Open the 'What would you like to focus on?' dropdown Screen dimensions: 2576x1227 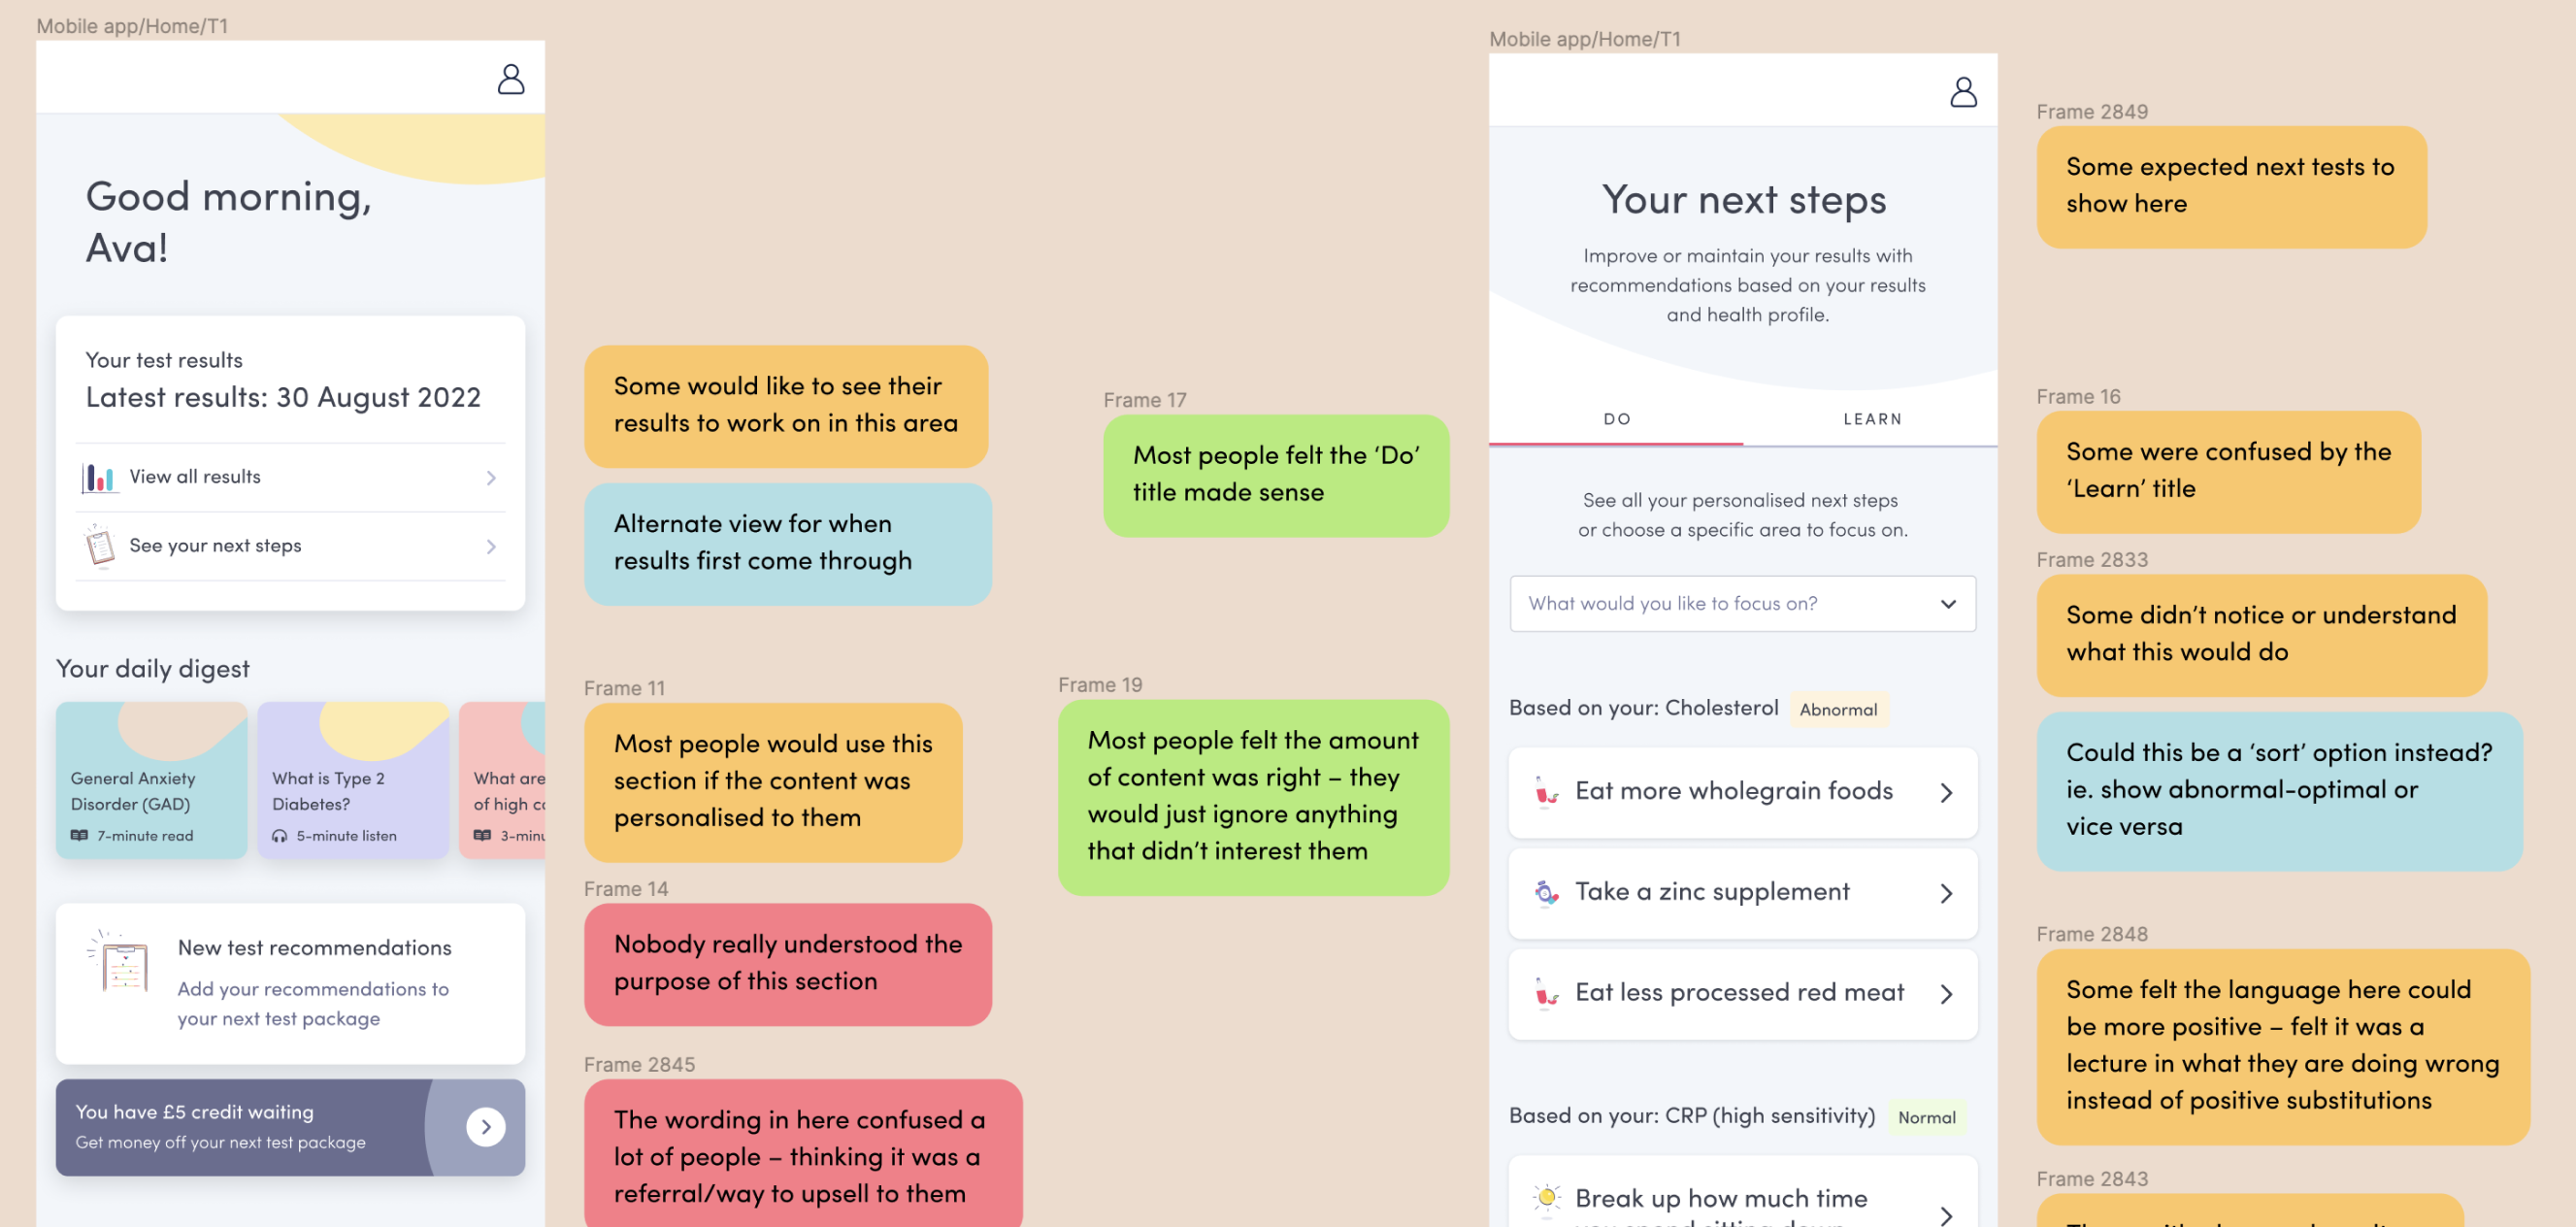click(x=1742, y=604)
